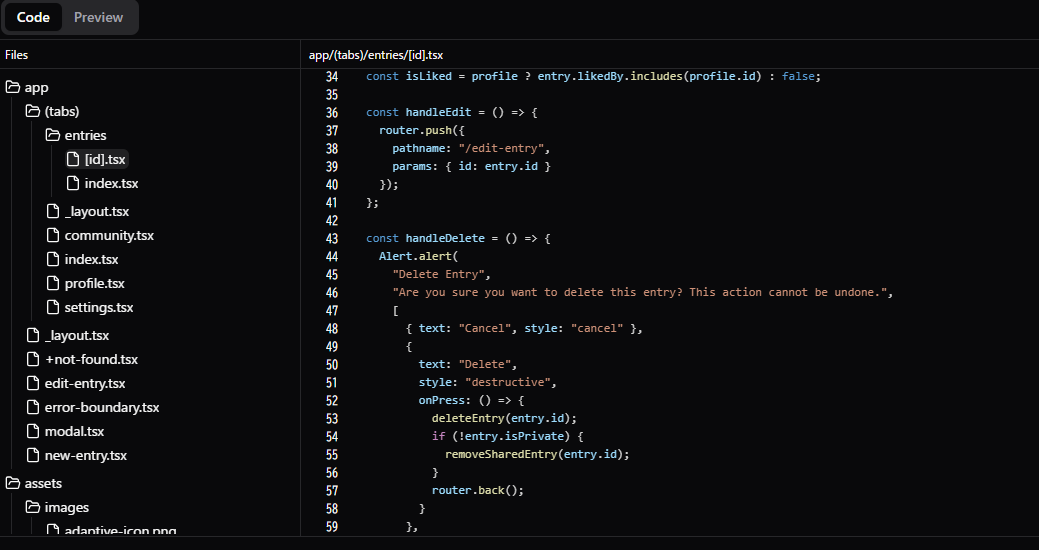The width and height of the screenshot is (1039, 550).
Task: Click line number 52
Action: pyautogui.click(x=331, y=400)
